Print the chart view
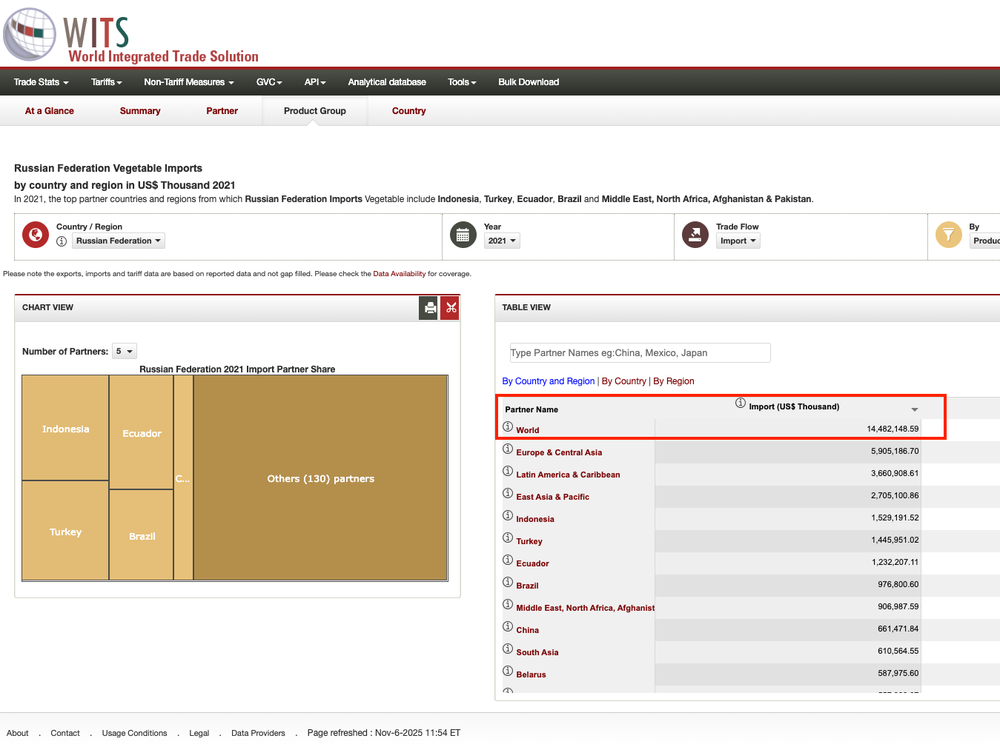1000x747 pixels. (x=430, y=308)
